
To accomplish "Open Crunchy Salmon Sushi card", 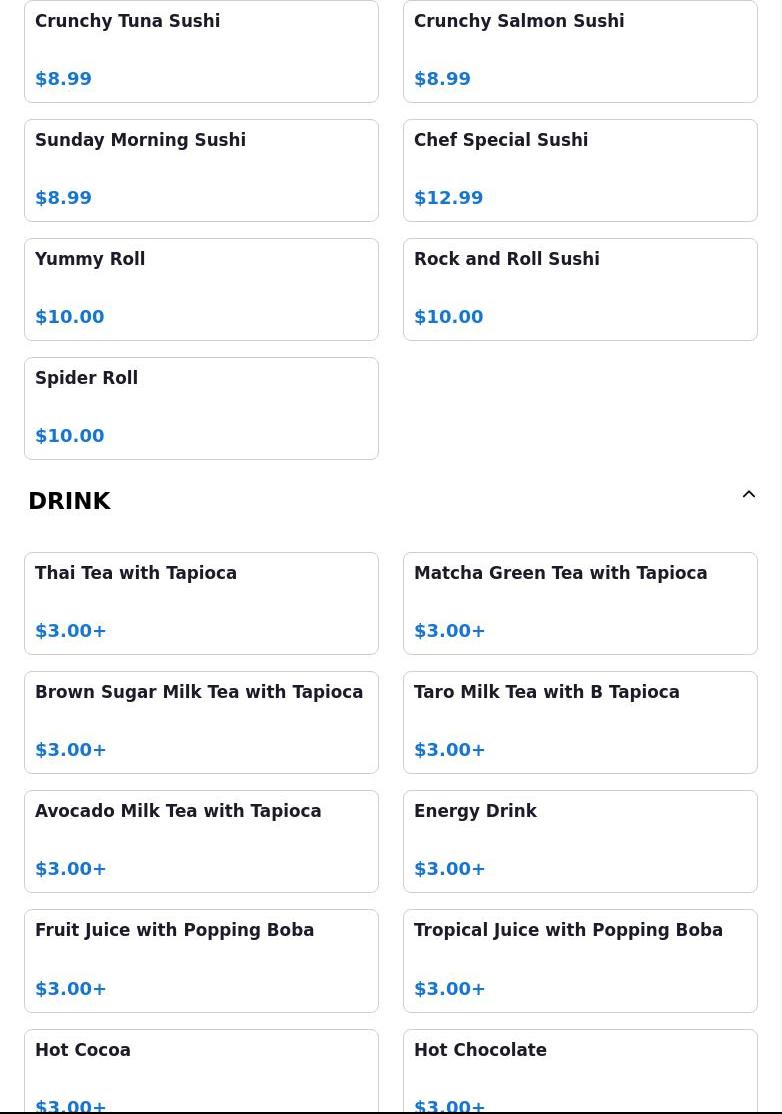I will pos(580,51).
